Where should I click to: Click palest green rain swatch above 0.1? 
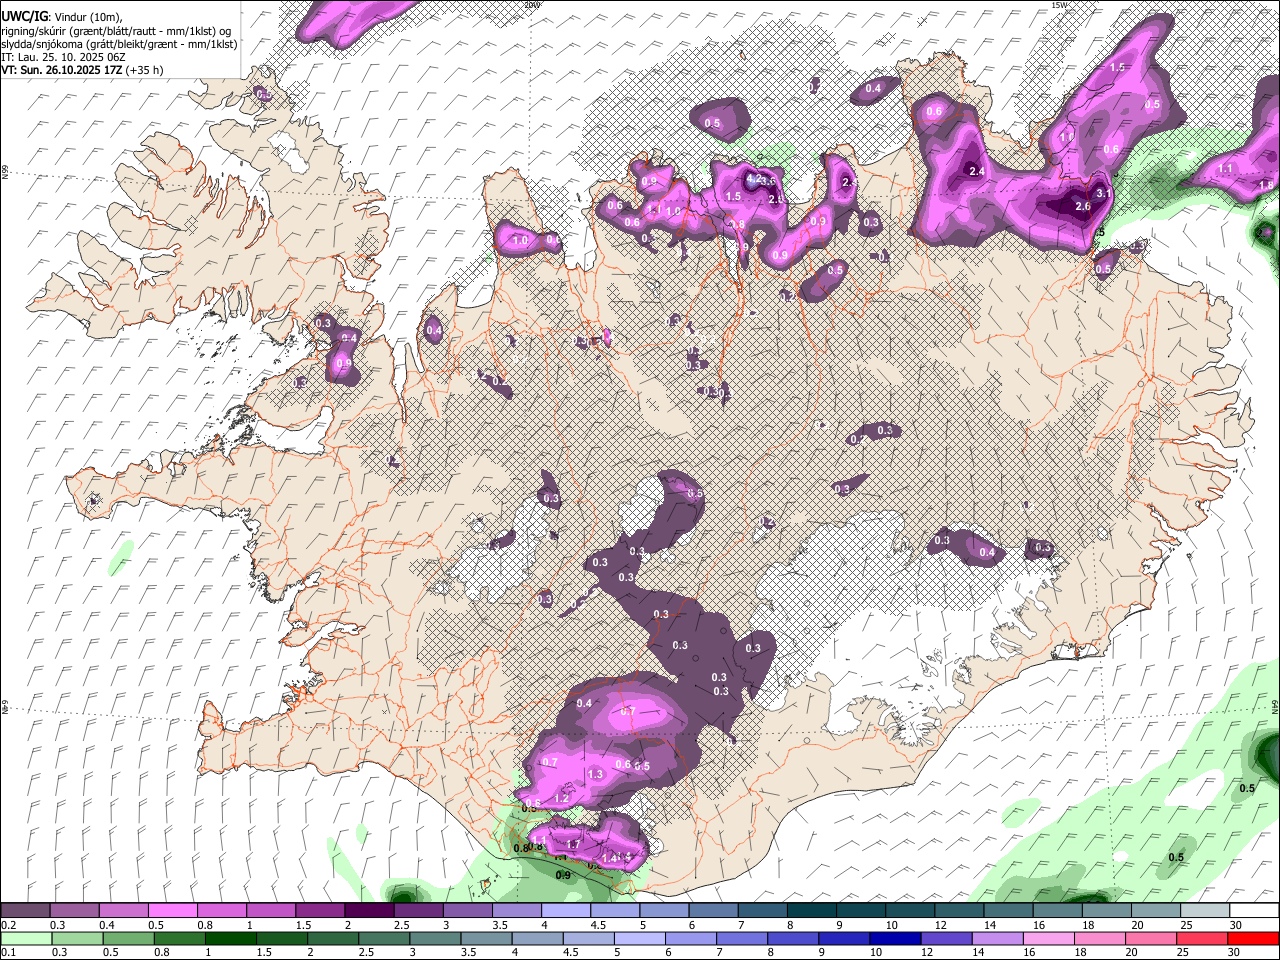coord(26,939)
